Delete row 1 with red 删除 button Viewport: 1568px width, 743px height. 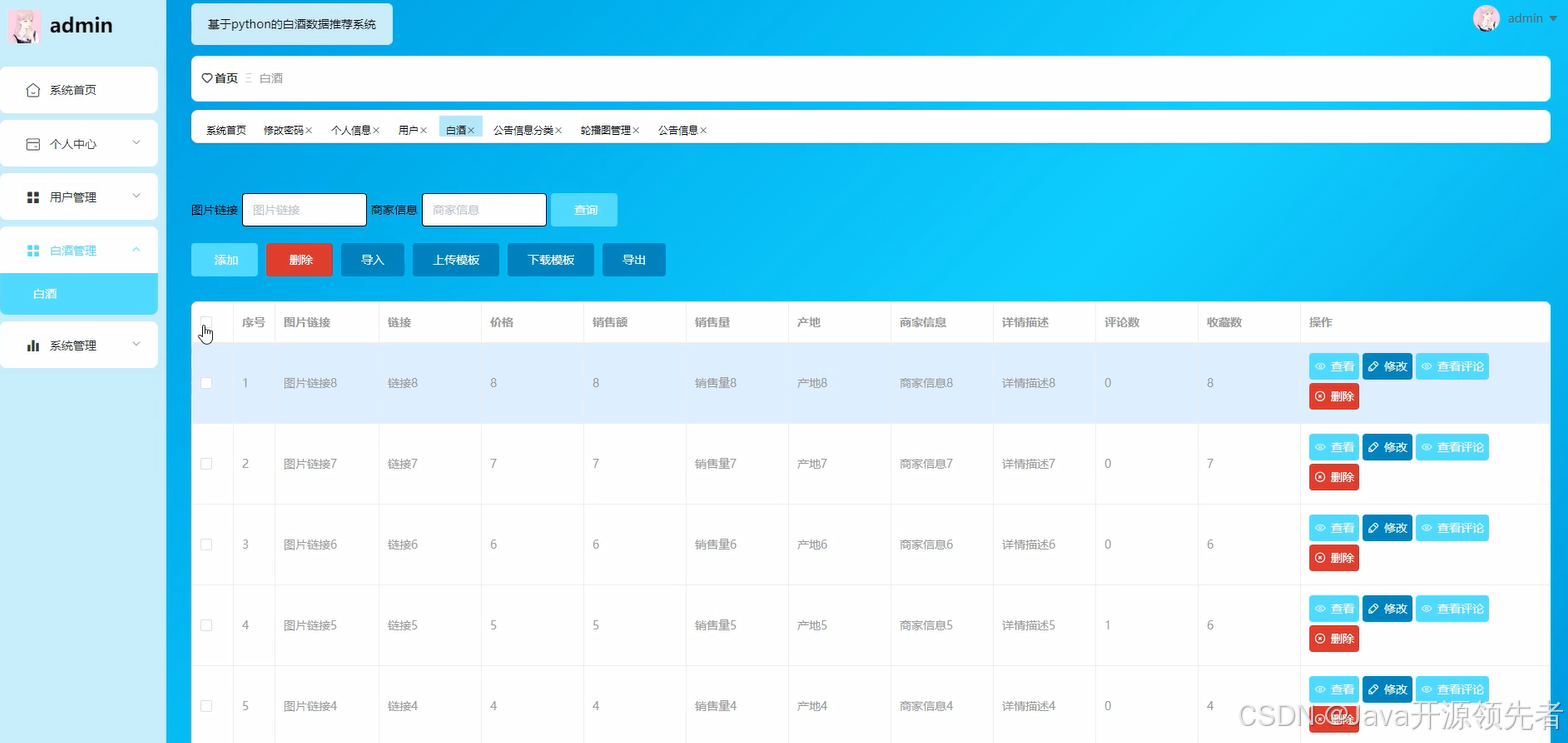[1334, 396]
